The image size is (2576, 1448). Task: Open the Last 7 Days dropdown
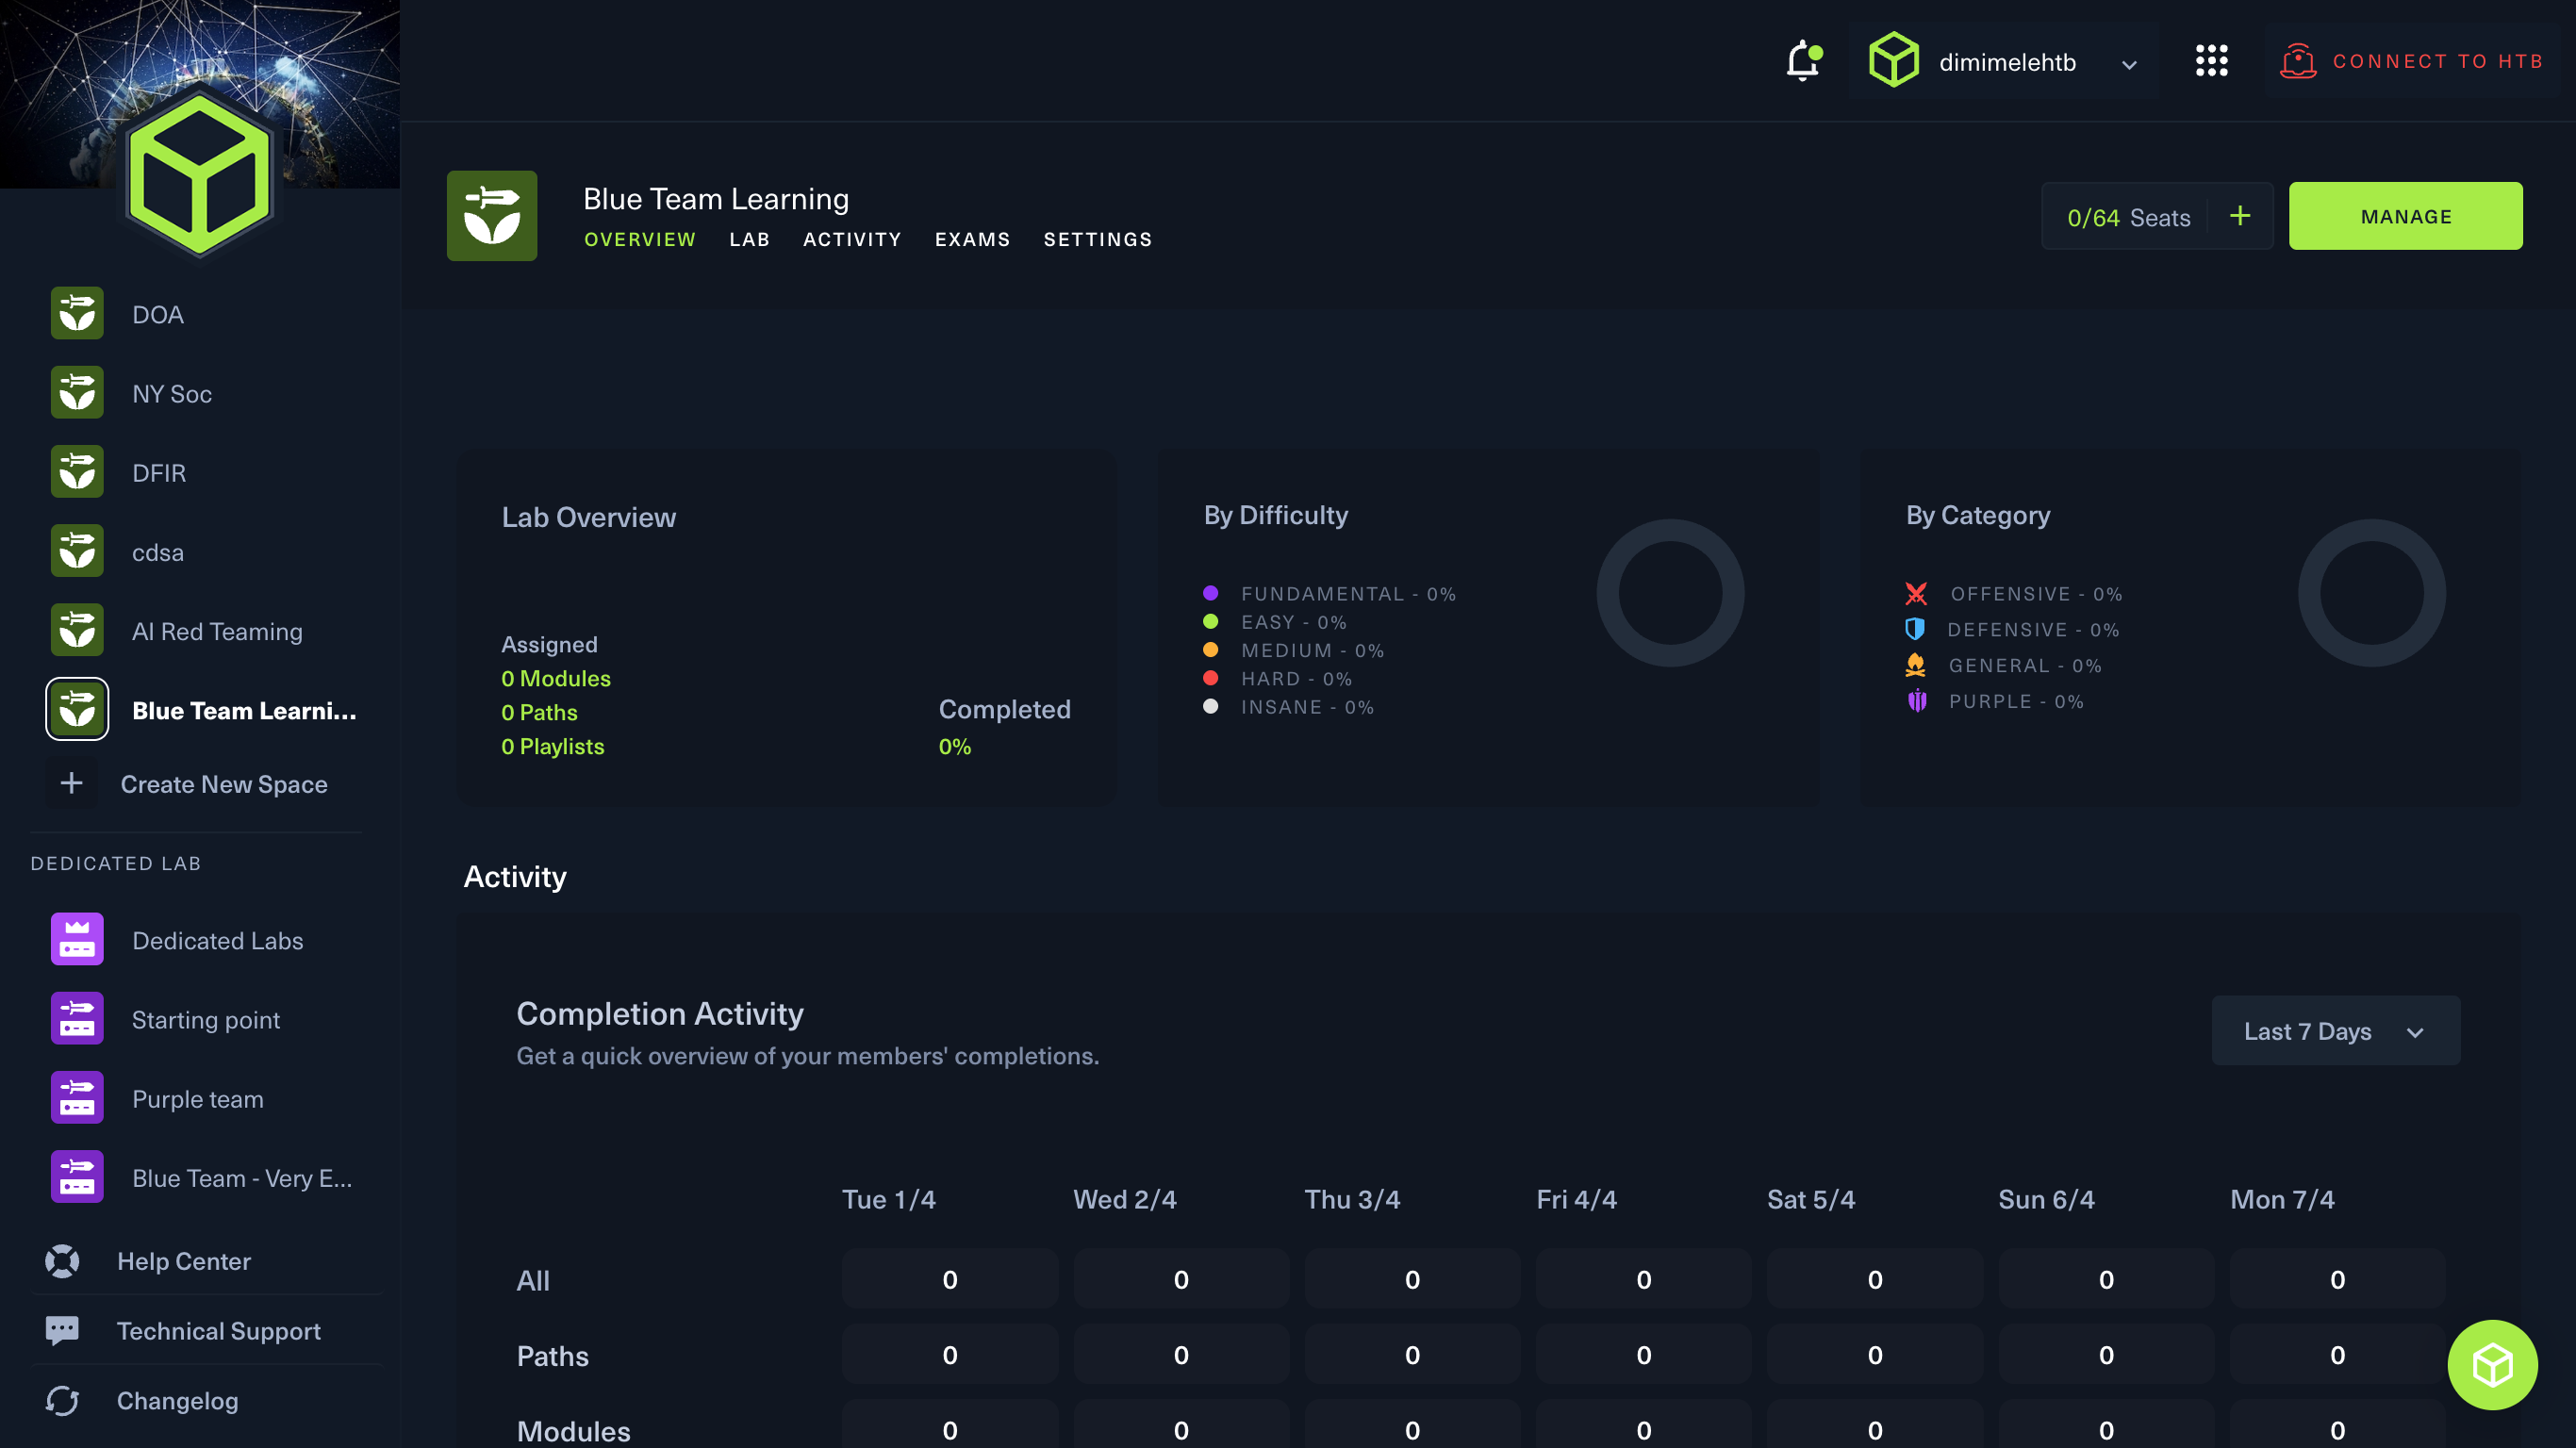click(2335, 1031)
